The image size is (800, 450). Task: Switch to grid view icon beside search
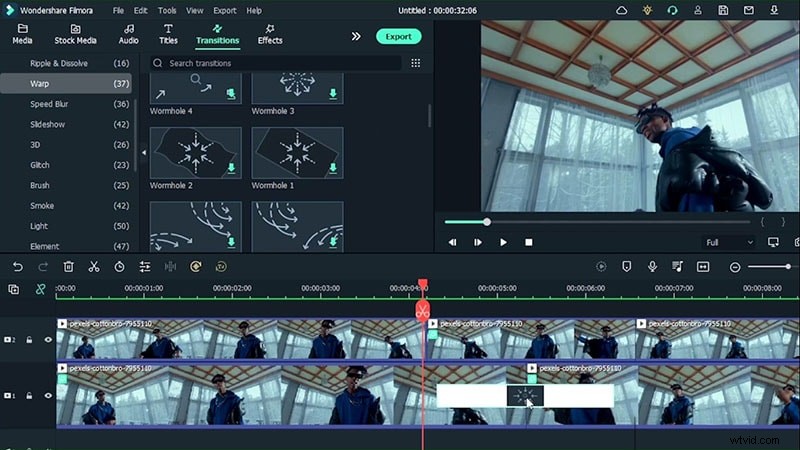pyautogui.click(x=416, y=63)
